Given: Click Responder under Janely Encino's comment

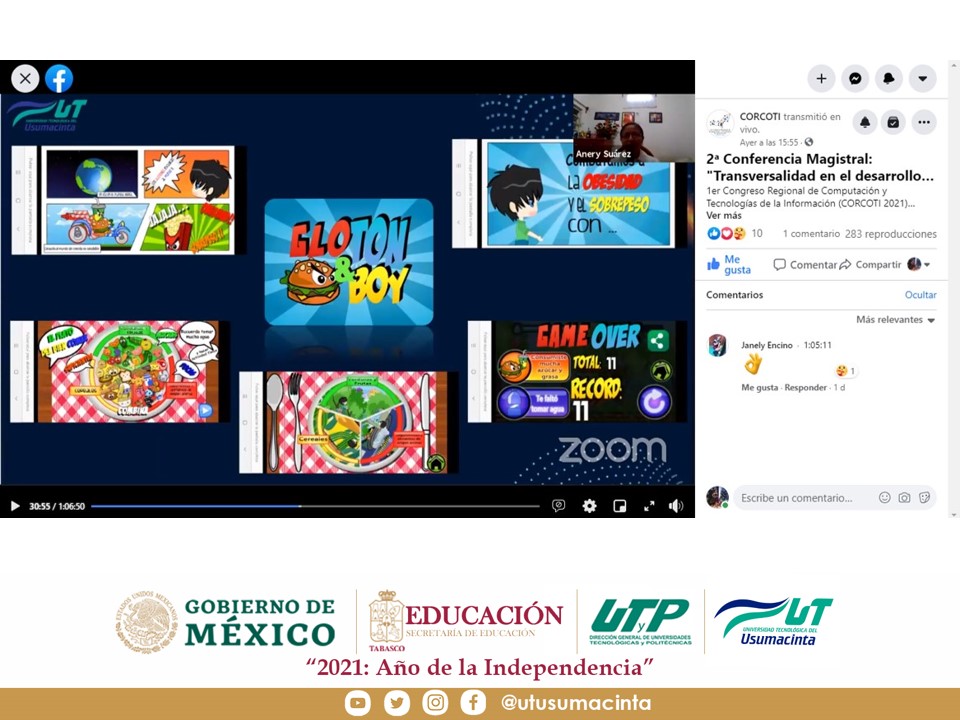Looking at the screenshot, I should [x=805, y=388].
